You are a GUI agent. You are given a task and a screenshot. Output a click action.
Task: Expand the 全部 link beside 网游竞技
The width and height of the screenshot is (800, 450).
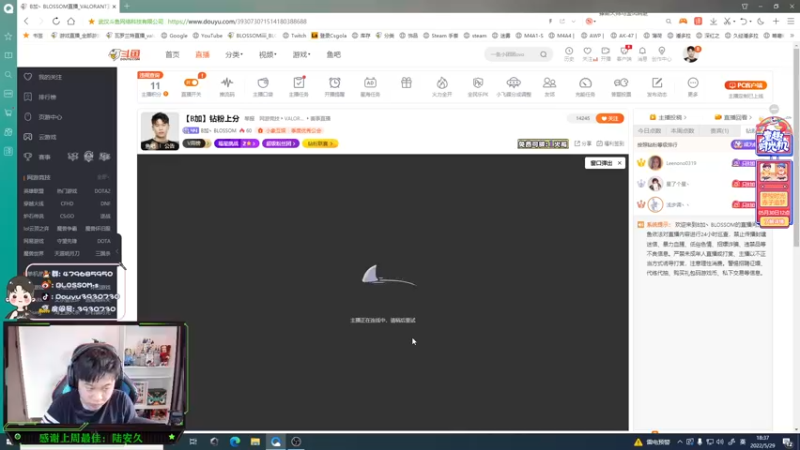103,178
